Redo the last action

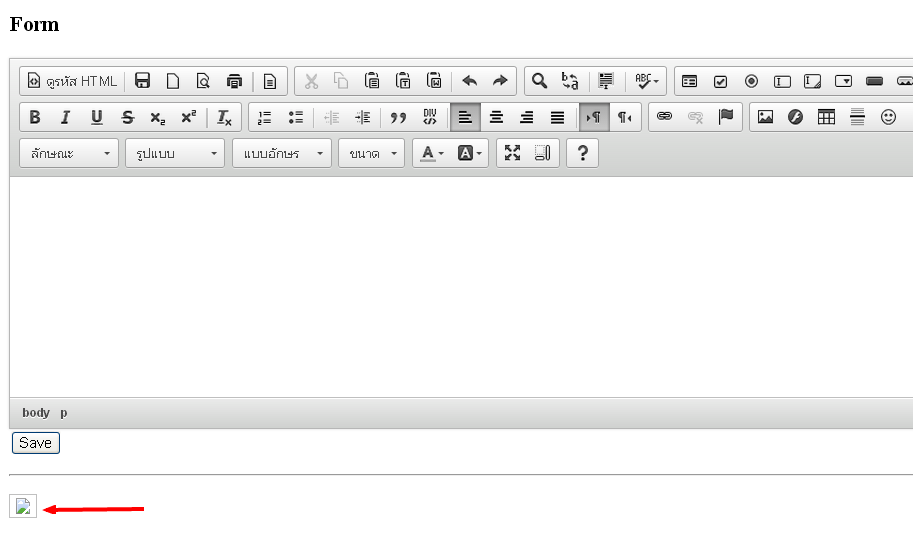[x=500, y=81]
